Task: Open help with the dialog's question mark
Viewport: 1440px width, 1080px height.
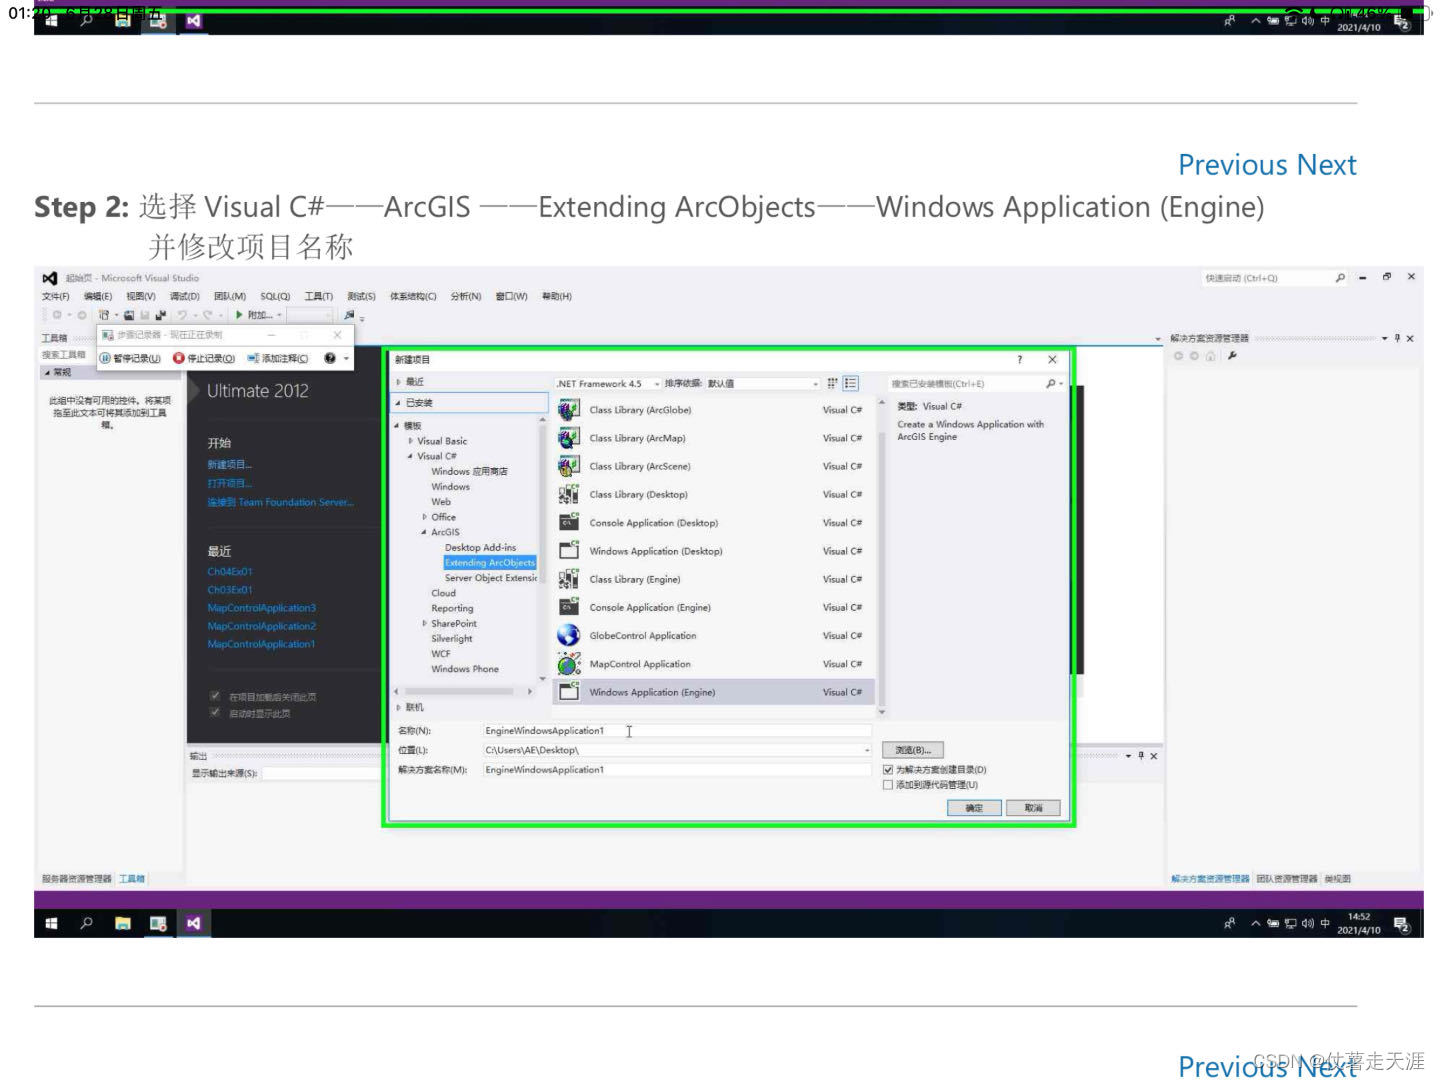Action: click(1020, 360)
